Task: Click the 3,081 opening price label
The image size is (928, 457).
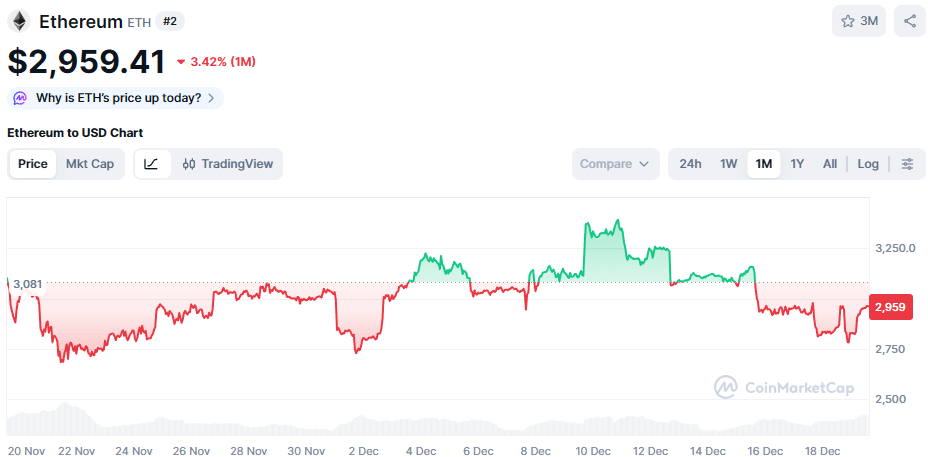Action: pyautogui.click(x=27, y=284)
